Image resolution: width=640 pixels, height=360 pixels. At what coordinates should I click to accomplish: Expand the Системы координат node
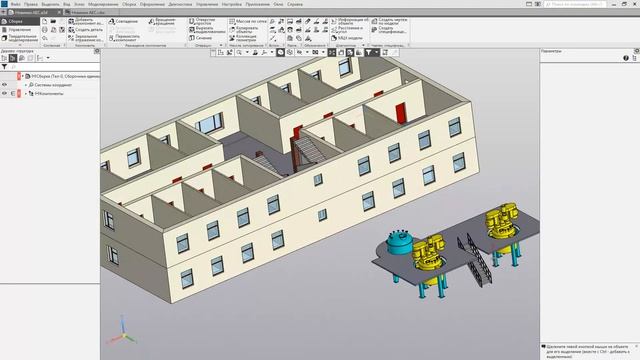point(26,85)
